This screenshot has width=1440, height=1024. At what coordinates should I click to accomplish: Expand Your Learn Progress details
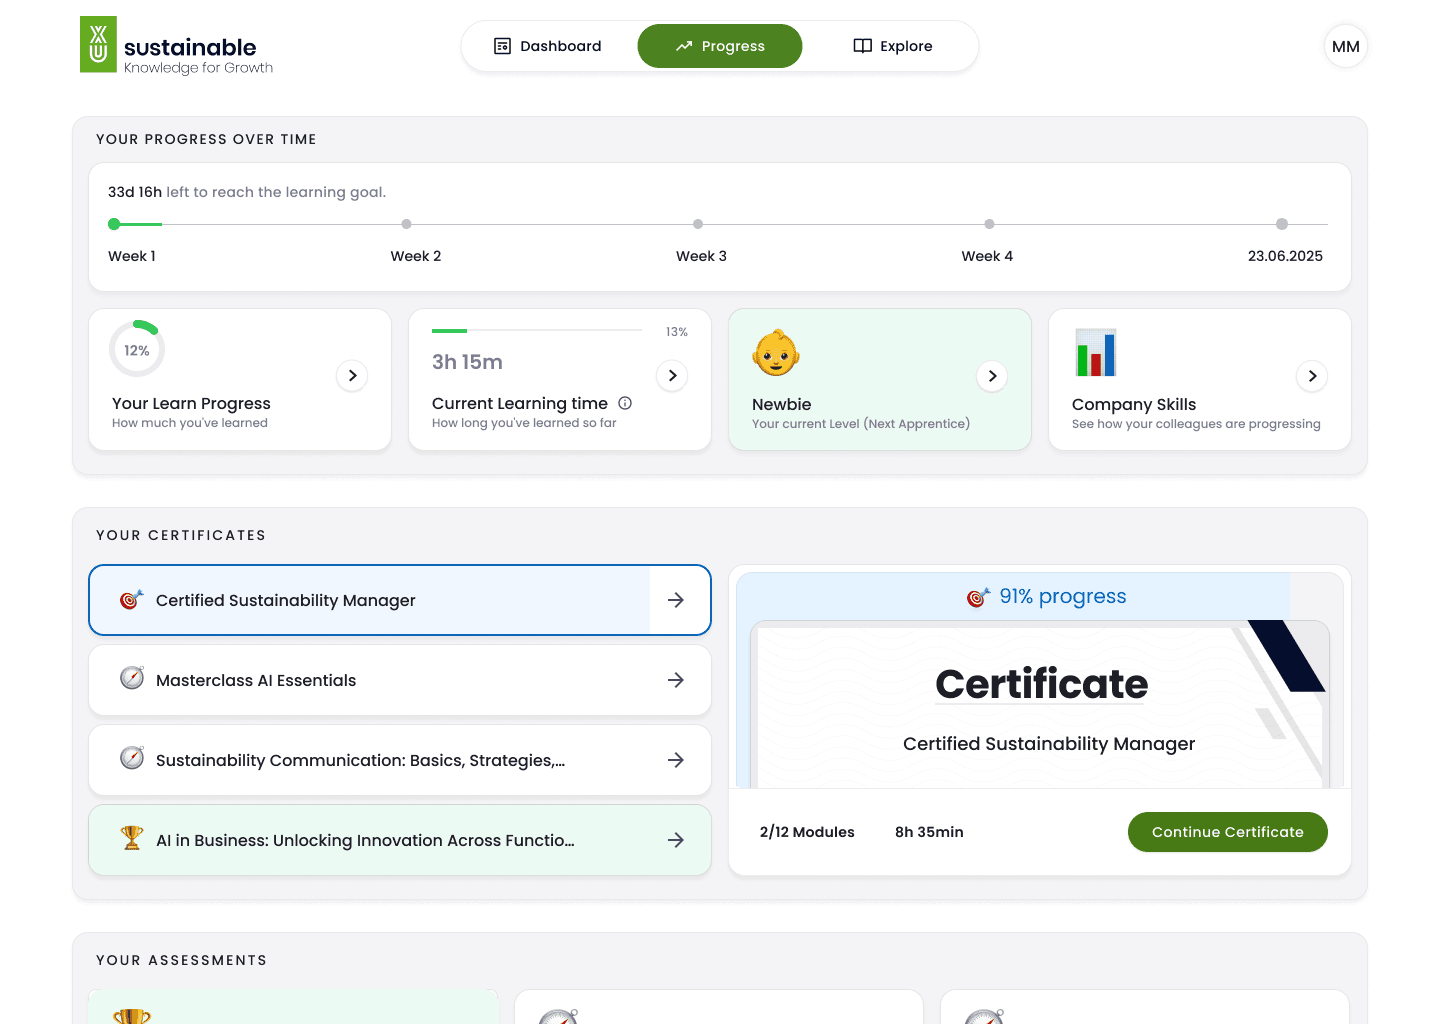pos(352,376)
